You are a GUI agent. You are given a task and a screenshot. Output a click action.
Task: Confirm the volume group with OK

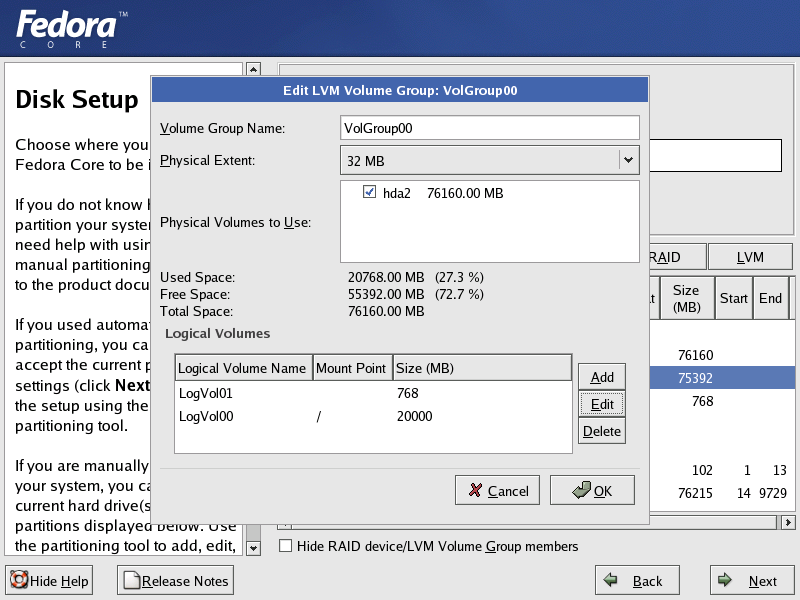[x=592, y=490]
